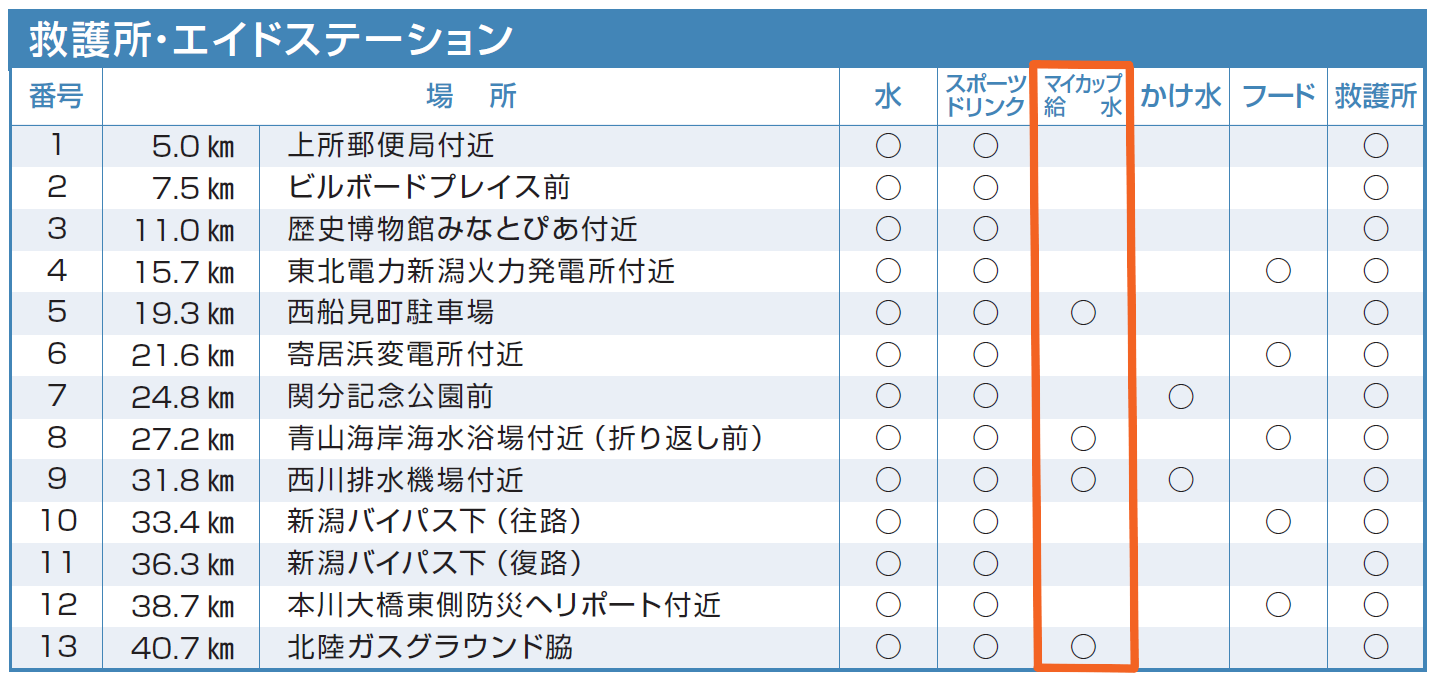The width and height of the screenshot is (1435, 679).
Task: Click the 救護所 circle for station 11
Action: pyautogui.click(x=1376, y=564)
